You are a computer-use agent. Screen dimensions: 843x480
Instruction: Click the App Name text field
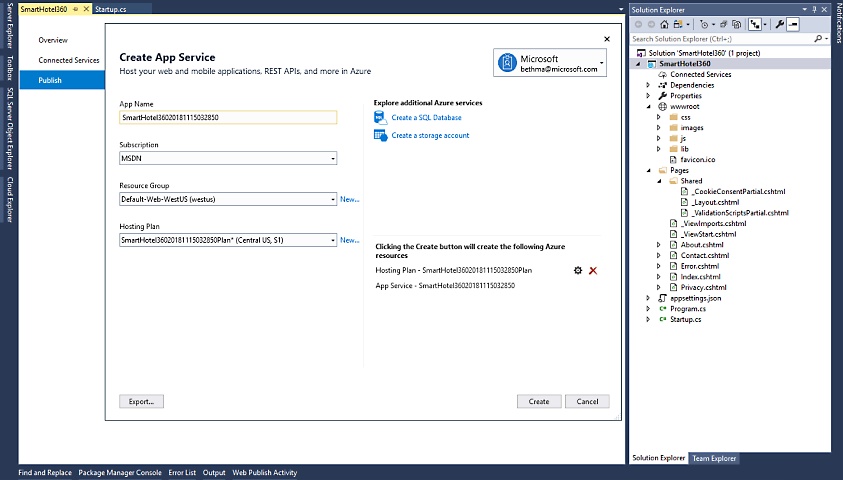228,117
